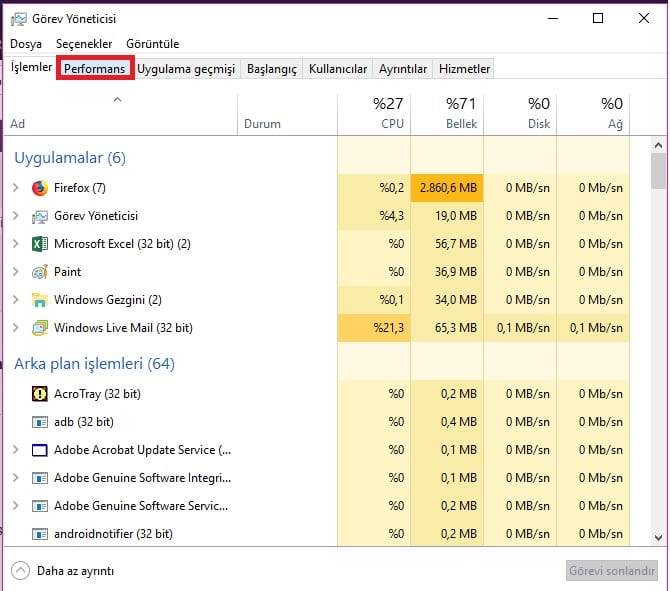Open the Kullanıcılar tab
This screenshot has height=591, width=670.
point(338,69)
